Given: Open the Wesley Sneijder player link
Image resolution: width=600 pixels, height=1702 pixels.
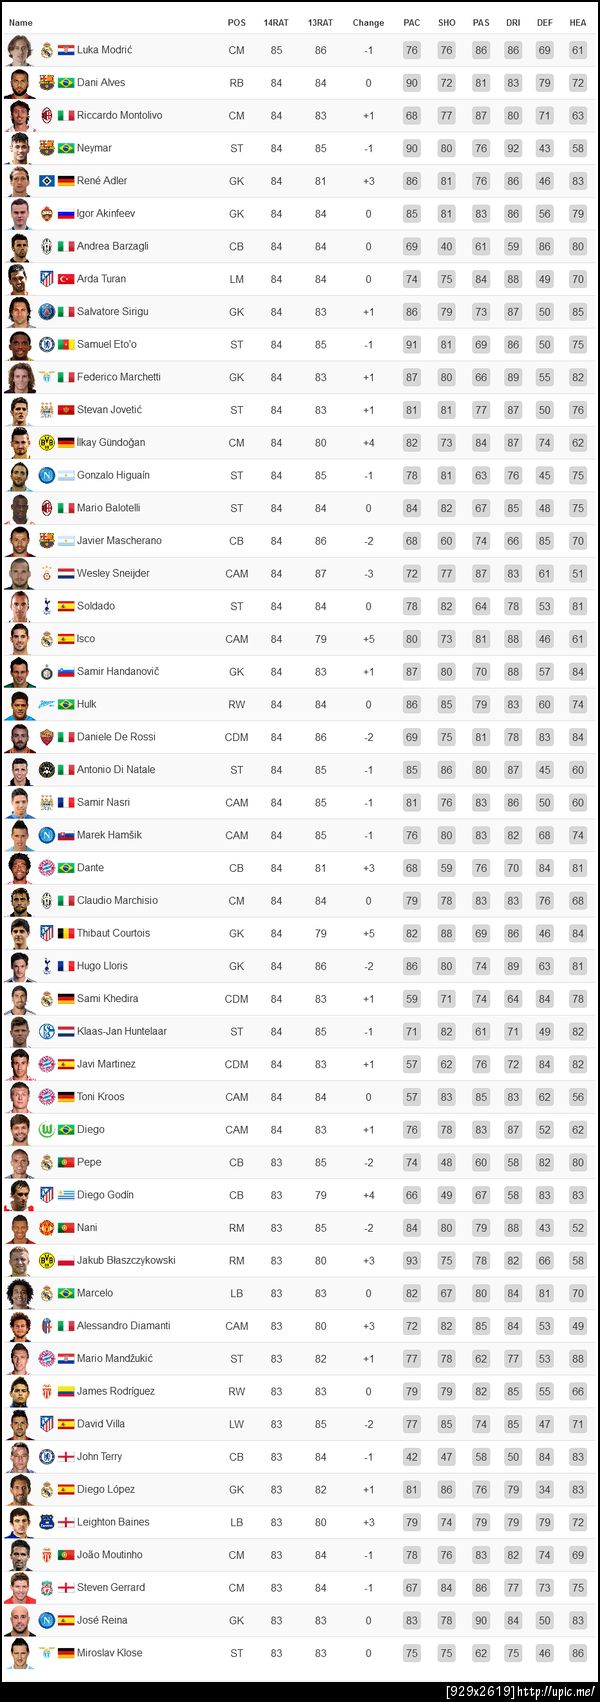Looking at the screenshot, I should [113, 573].
